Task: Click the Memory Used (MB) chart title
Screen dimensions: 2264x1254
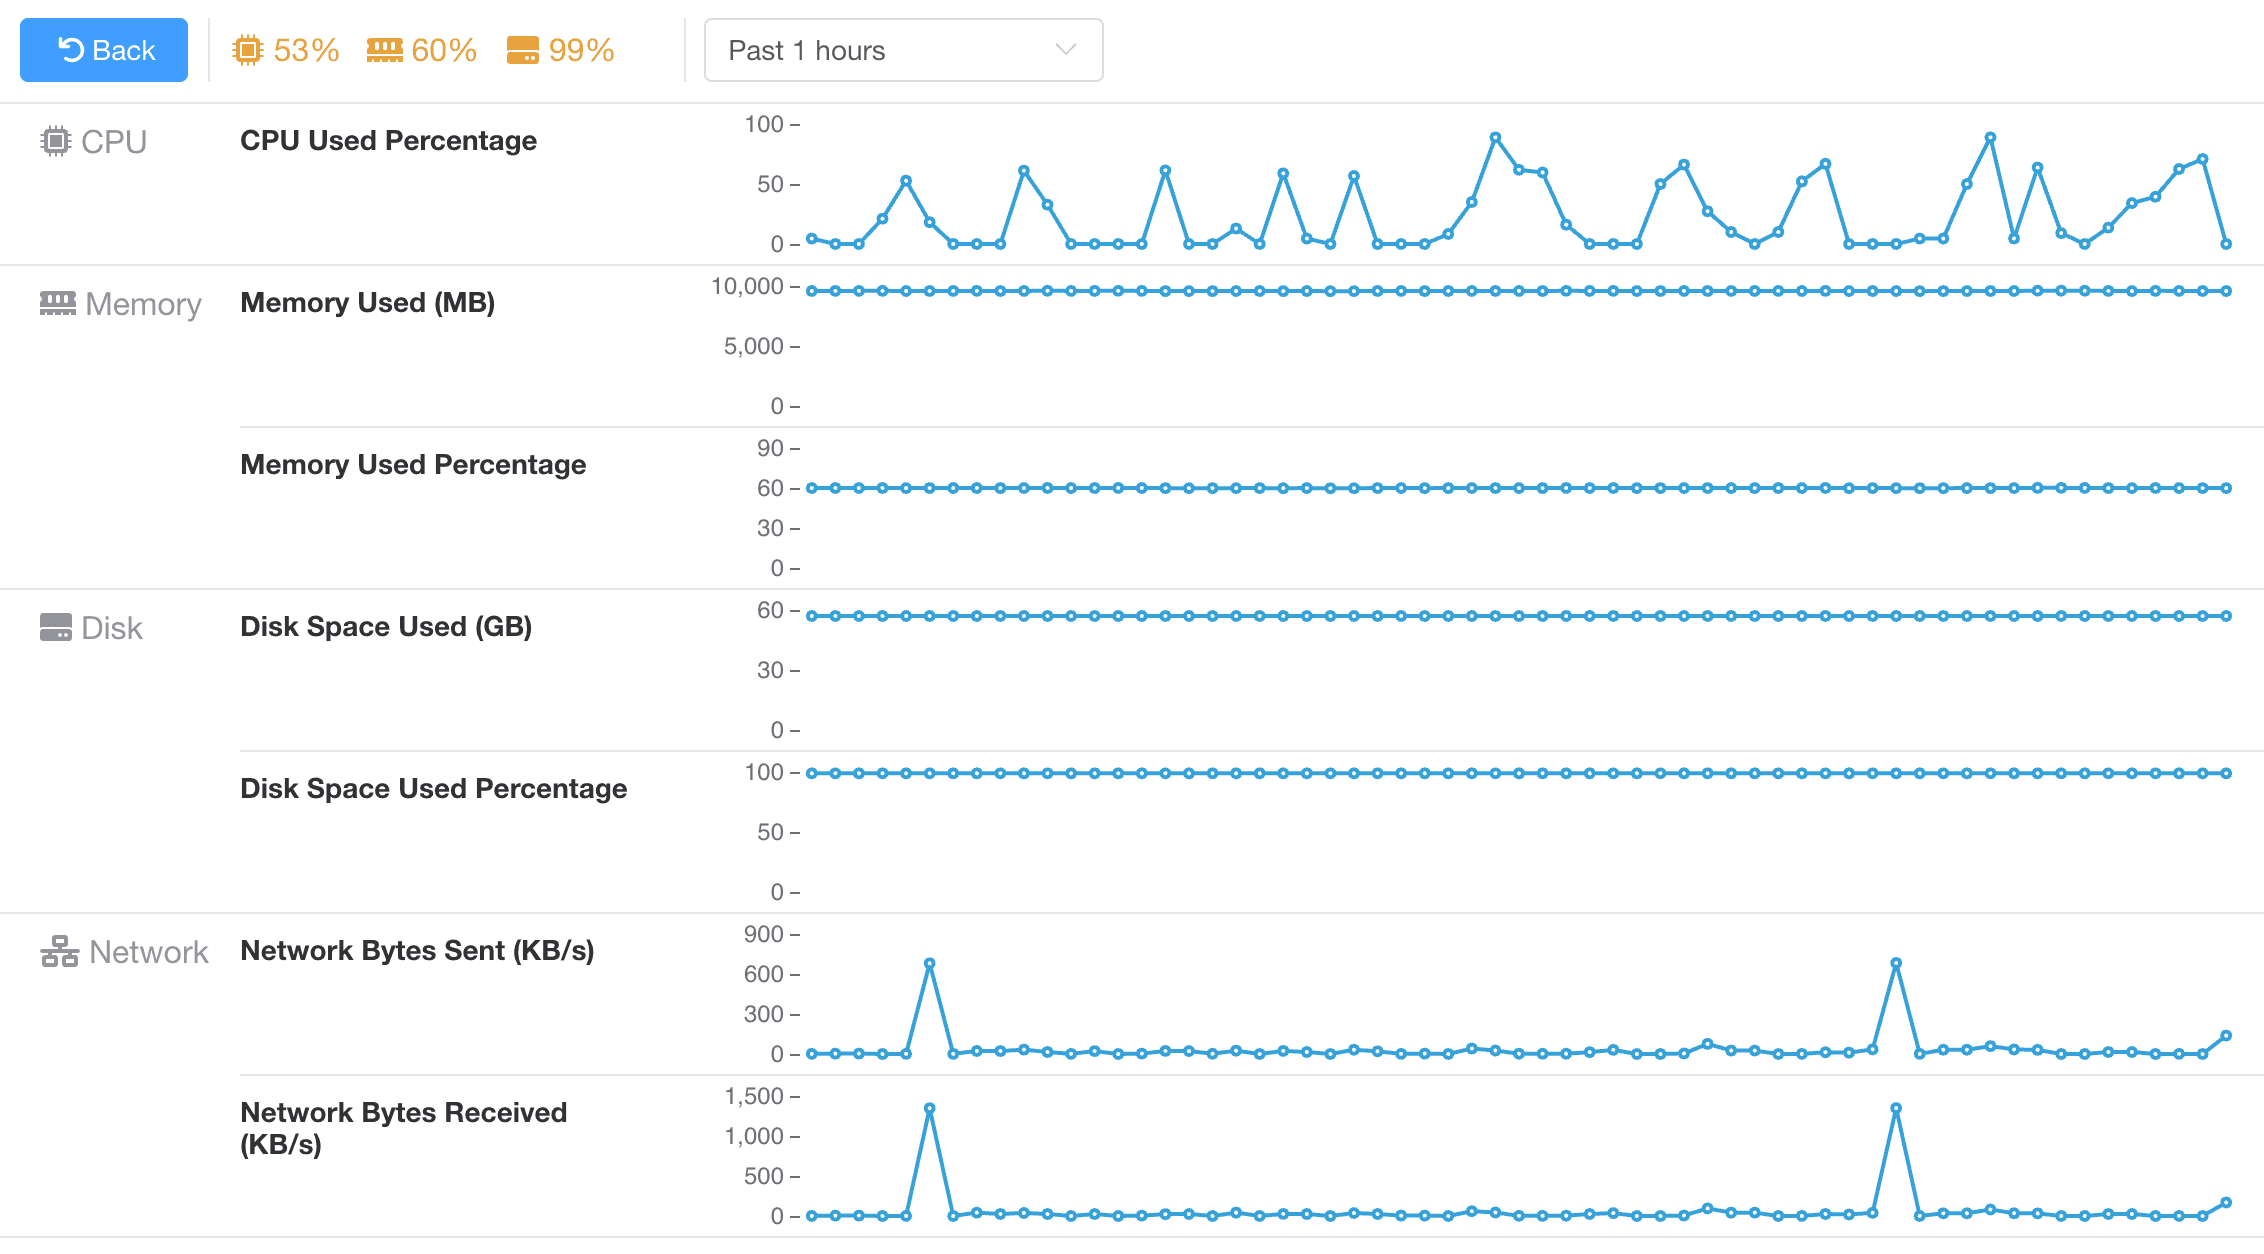Action: pos(367,303)
